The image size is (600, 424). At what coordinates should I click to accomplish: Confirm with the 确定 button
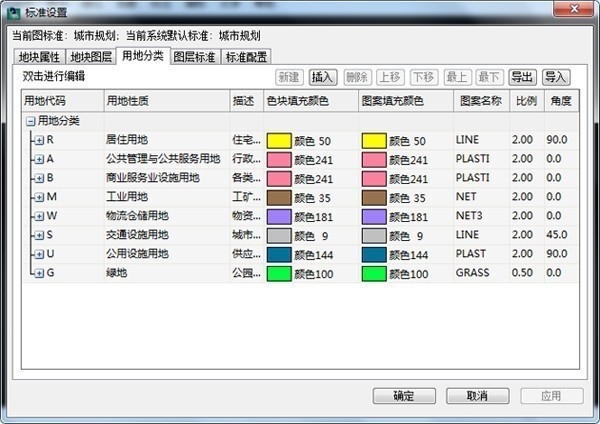pos(404,396)
